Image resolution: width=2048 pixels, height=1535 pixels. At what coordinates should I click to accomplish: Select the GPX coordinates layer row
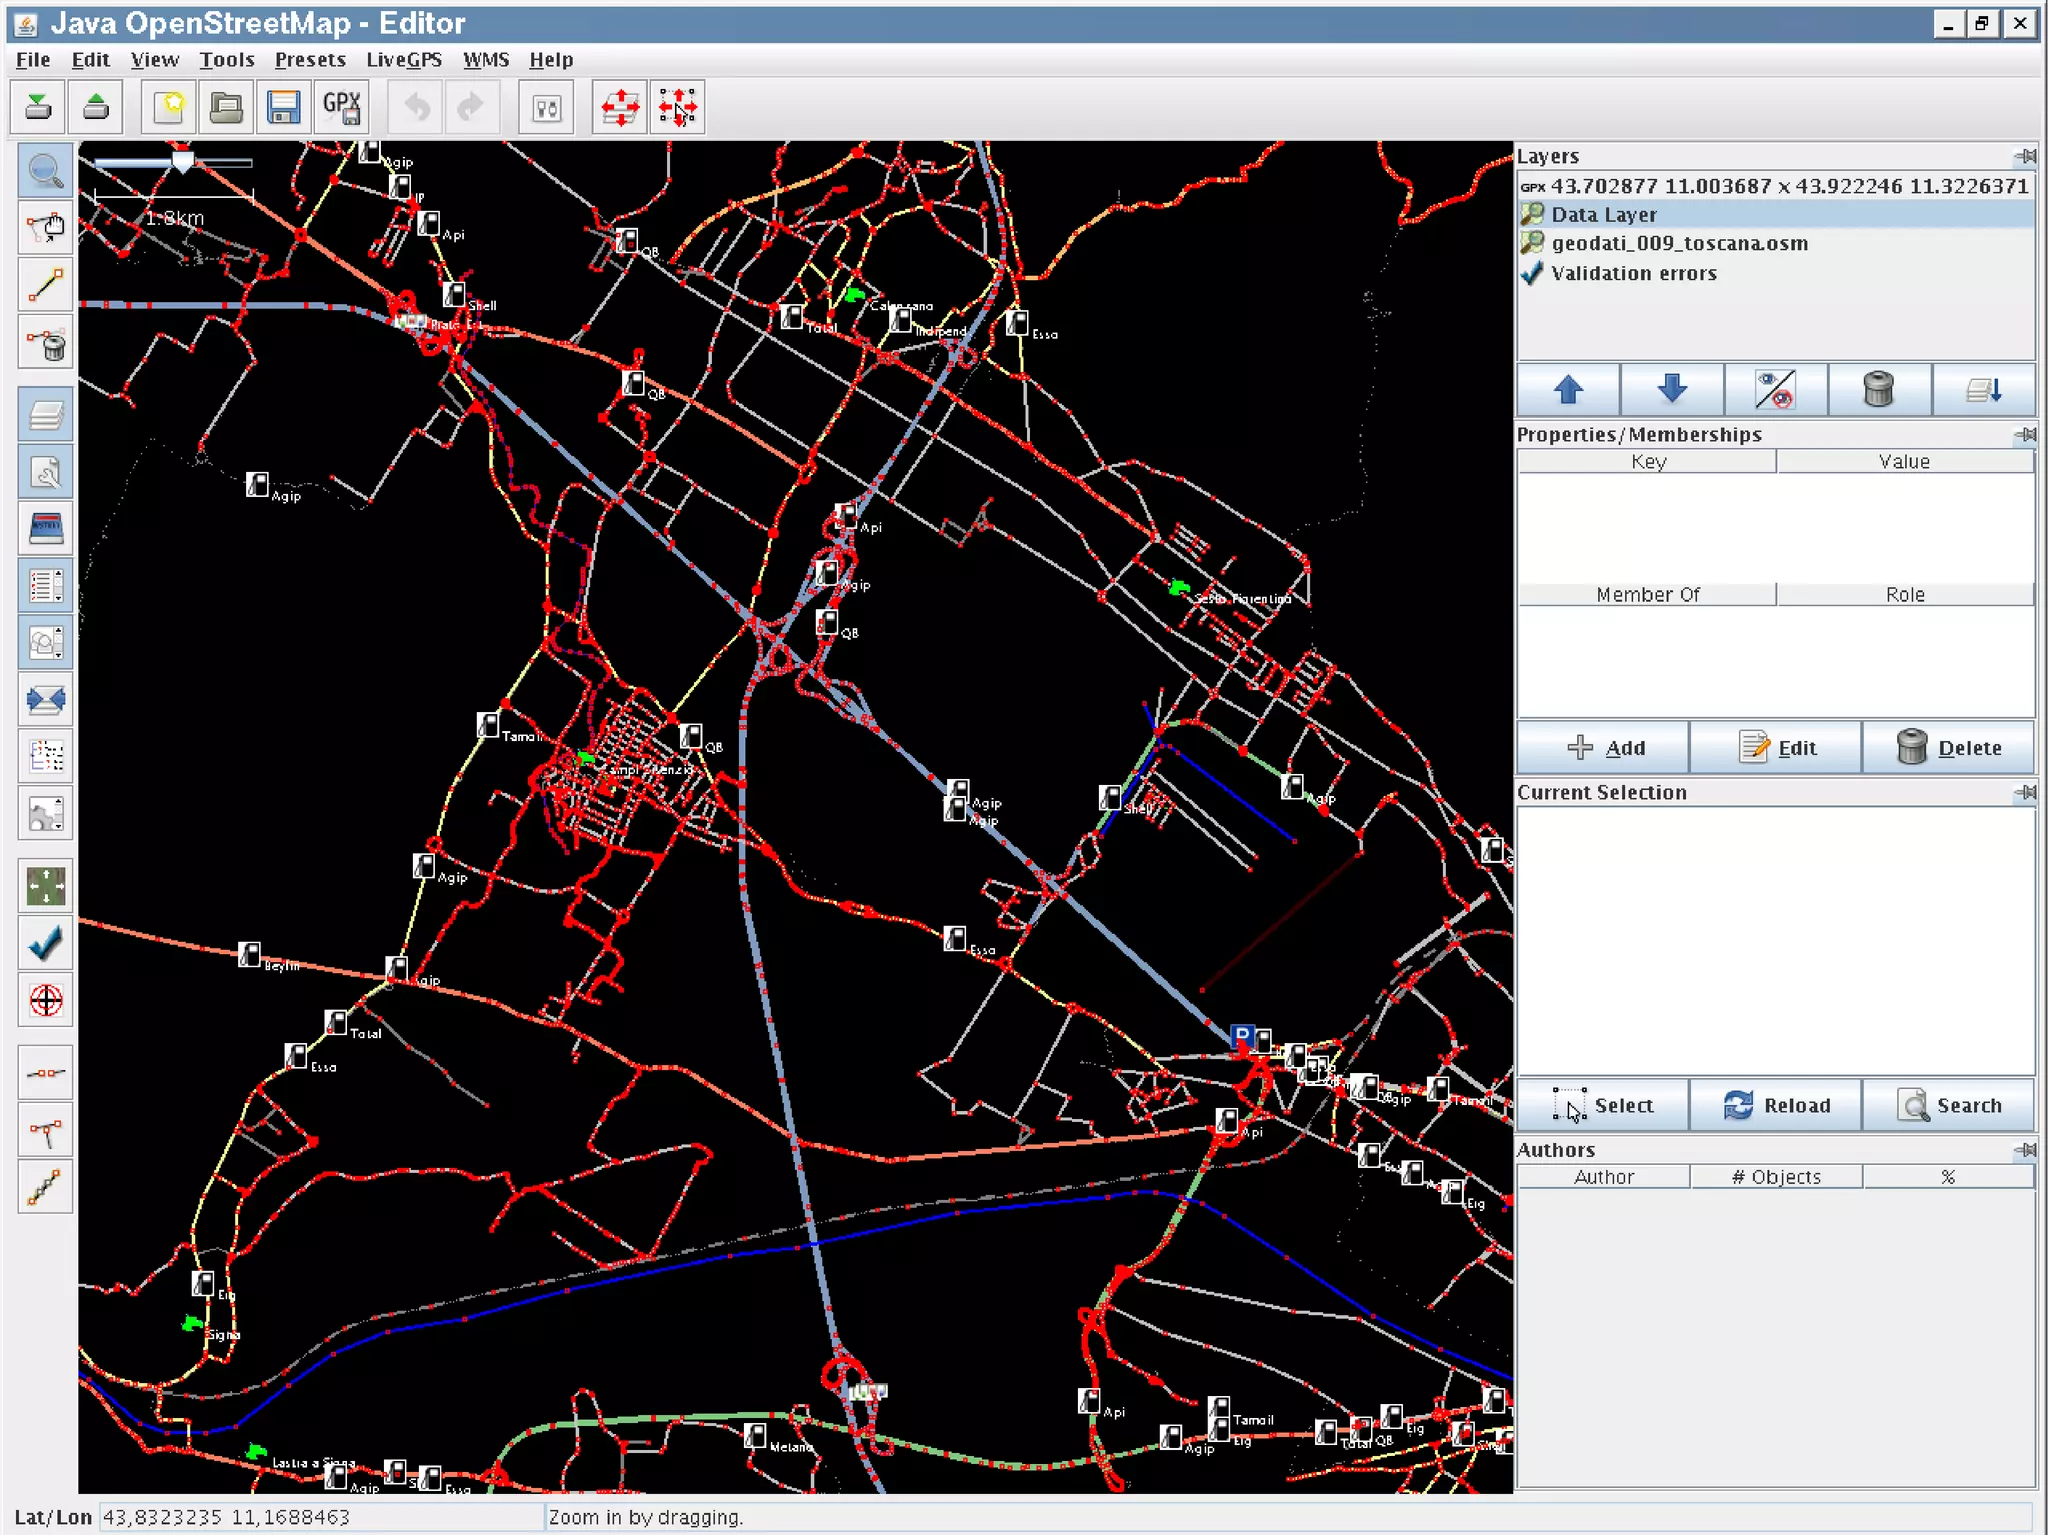(1776, 186)
